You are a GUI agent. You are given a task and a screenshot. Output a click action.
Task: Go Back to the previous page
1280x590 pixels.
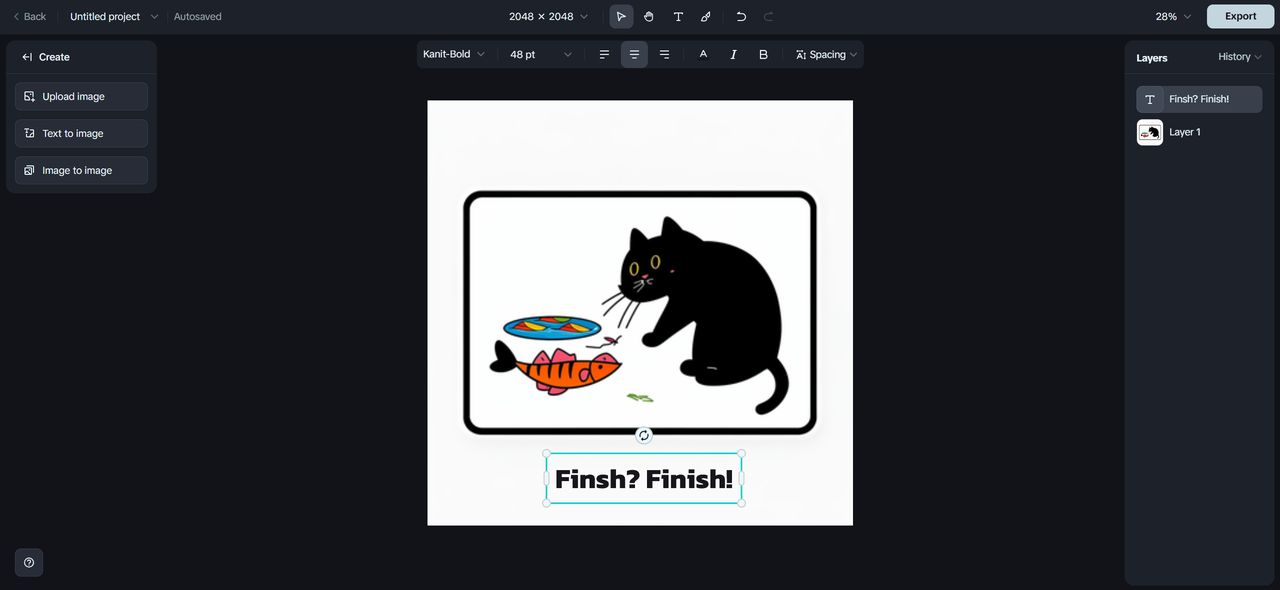[x=29, y=16]
